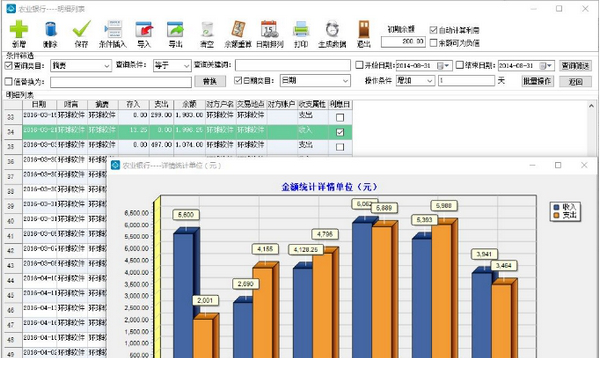The height and width of the screenshot is (372, 600).
Task: Toggle 自动计算利息 (Auto-calculate interest) checkbox
Action: pyautogui.click(x=433, y=30)
